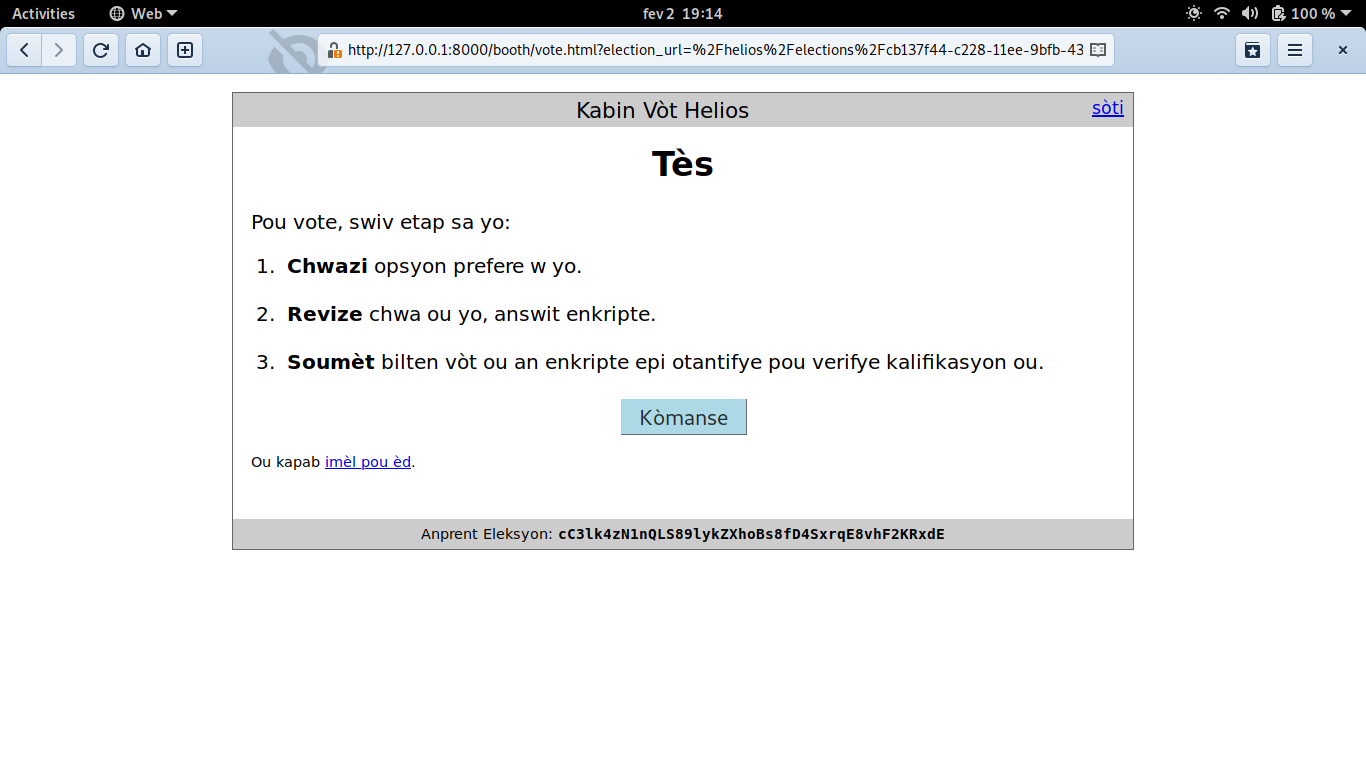Toggle reader mode icon in address bar
Image resolution: width=1366 pixels, height=768 pixels.
1098,50
